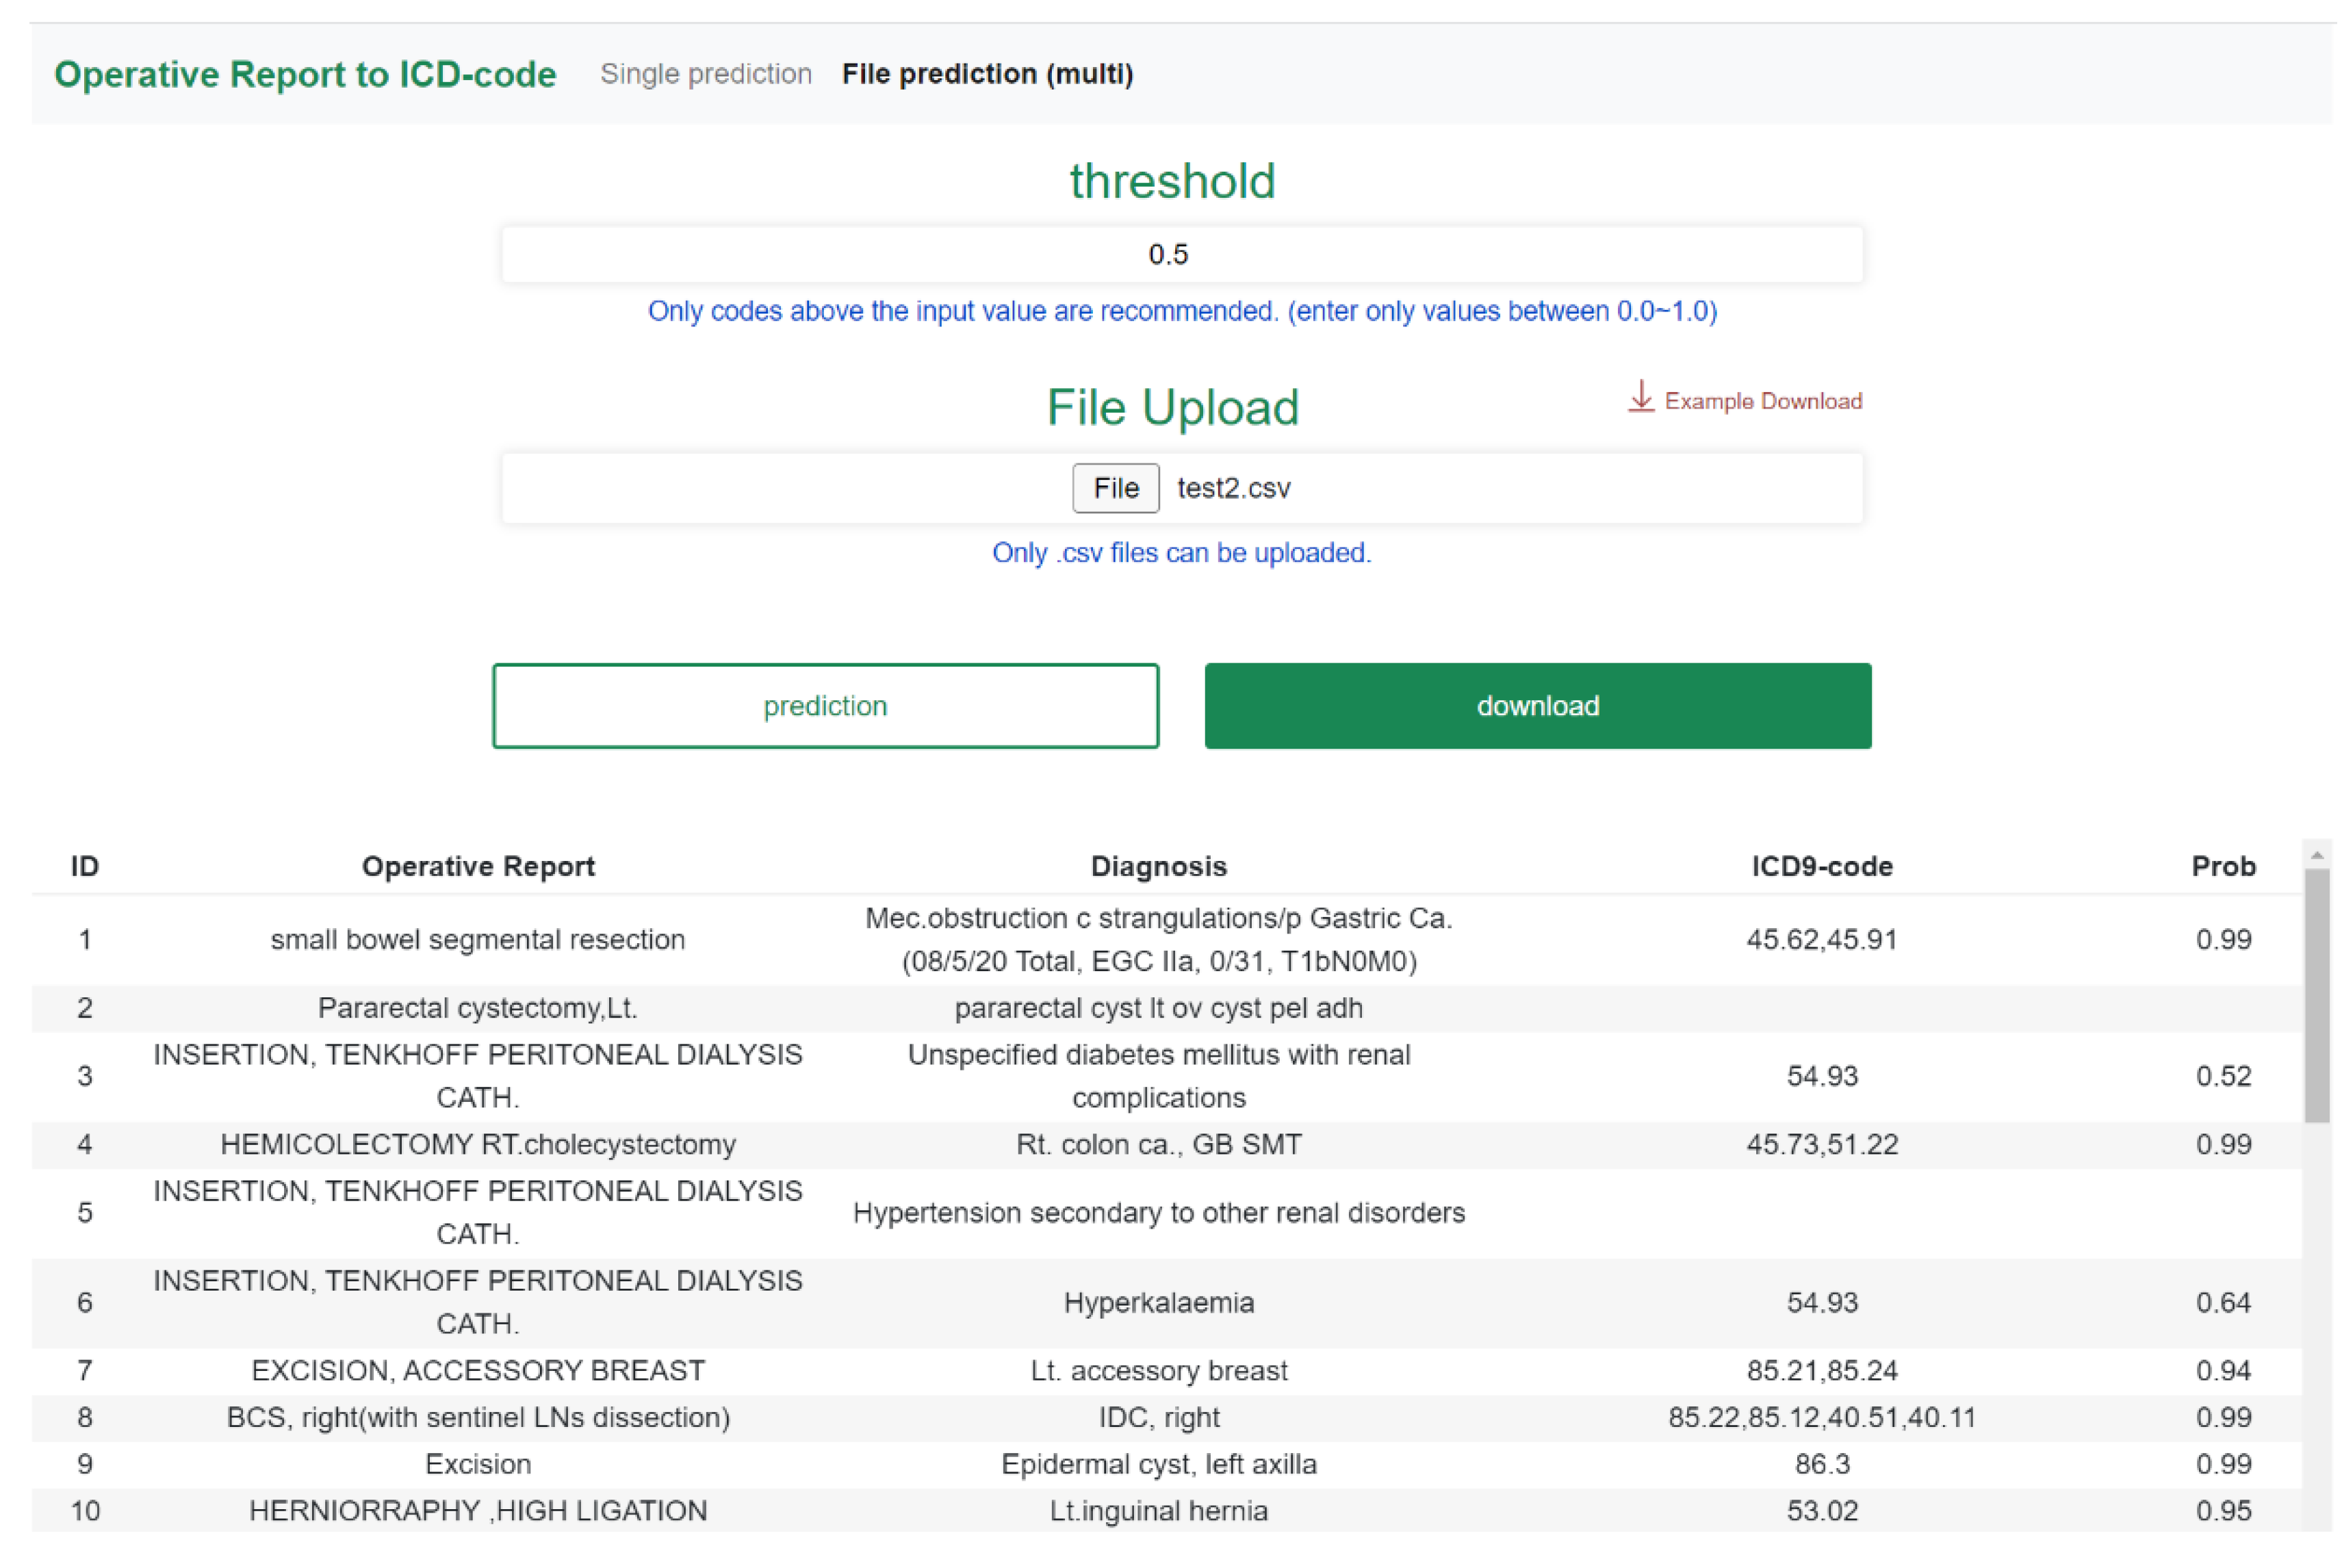2342x1568 pixels.
Task: Click the Example Download arrow icon
Action: [1640, 397]
